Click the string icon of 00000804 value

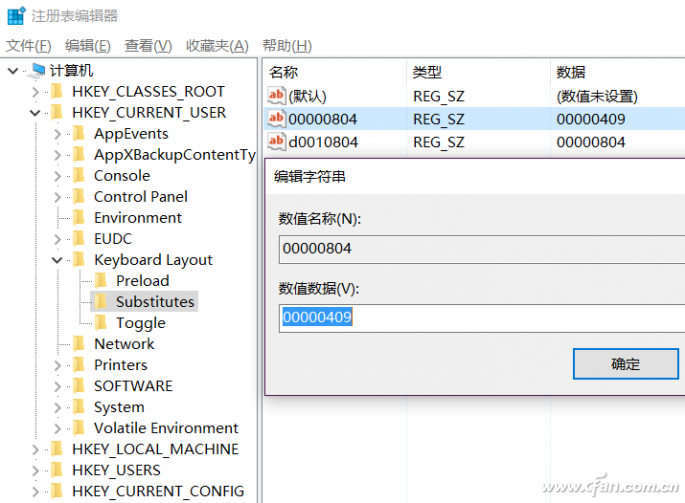276,118
